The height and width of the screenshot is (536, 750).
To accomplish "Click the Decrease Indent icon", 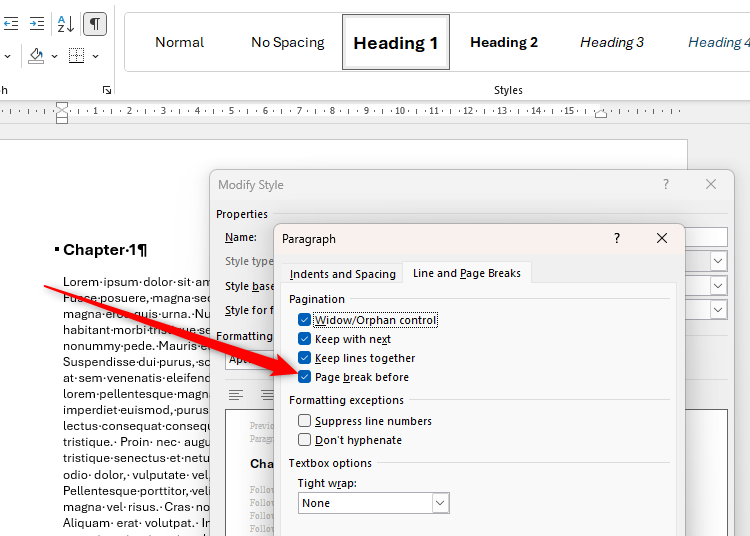I will coord(10,23).
